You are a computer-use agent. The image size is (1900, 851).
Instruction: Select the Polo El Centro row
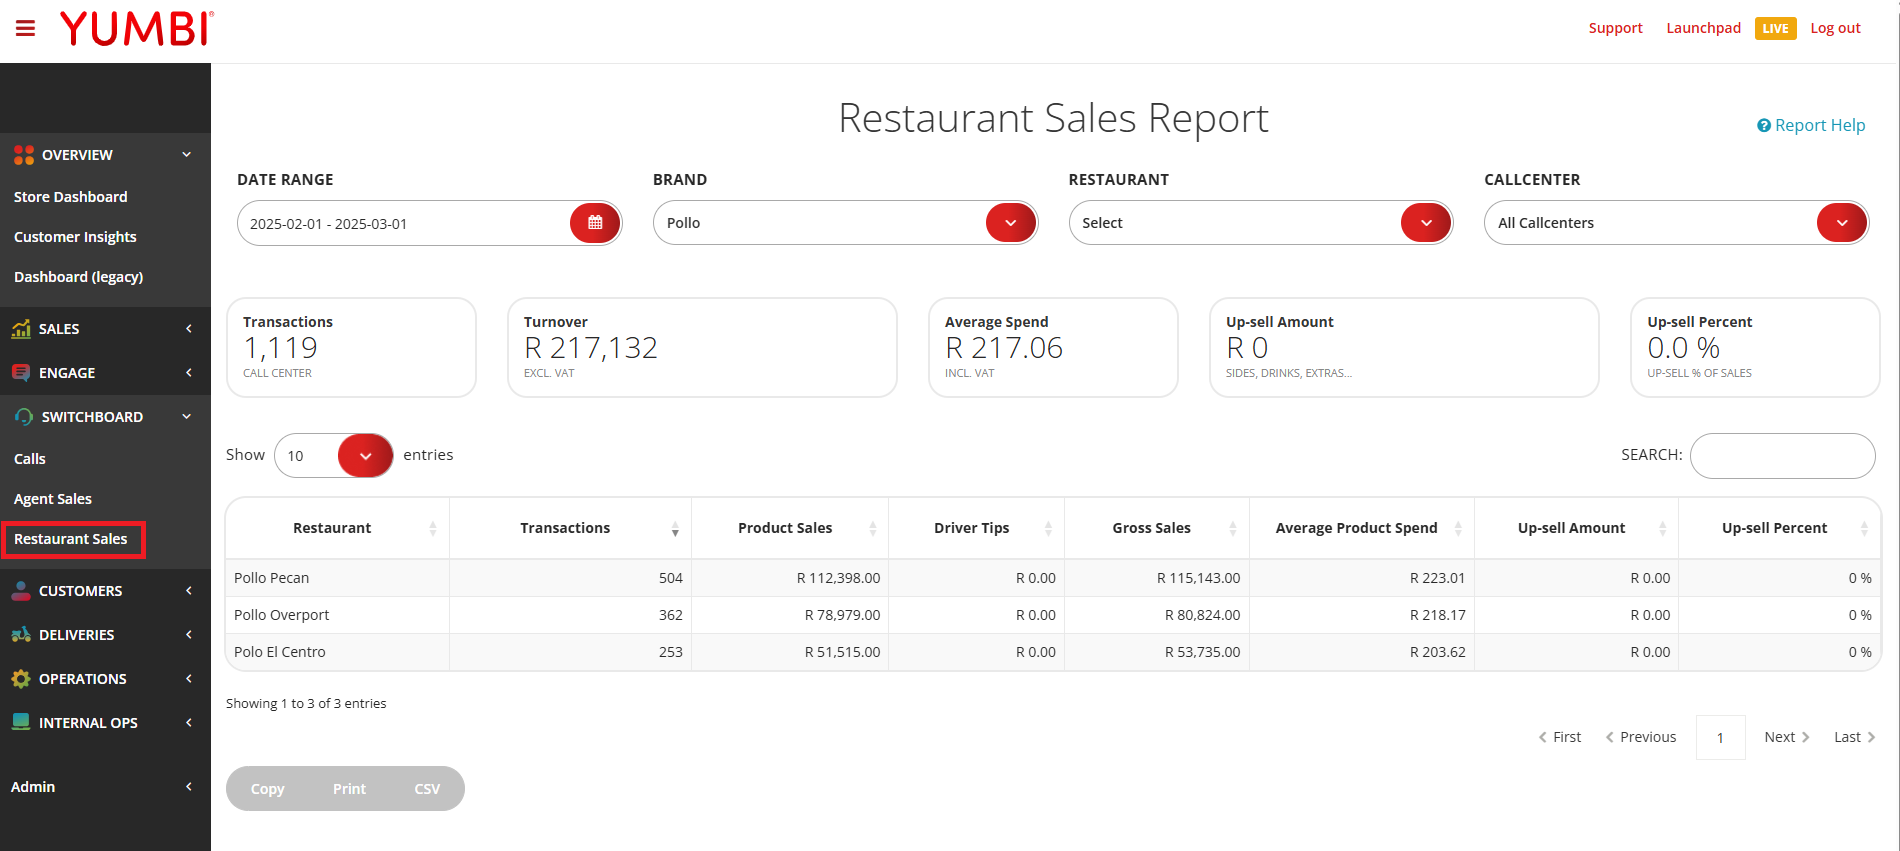pyautogui.click(x=1053, y=652)
